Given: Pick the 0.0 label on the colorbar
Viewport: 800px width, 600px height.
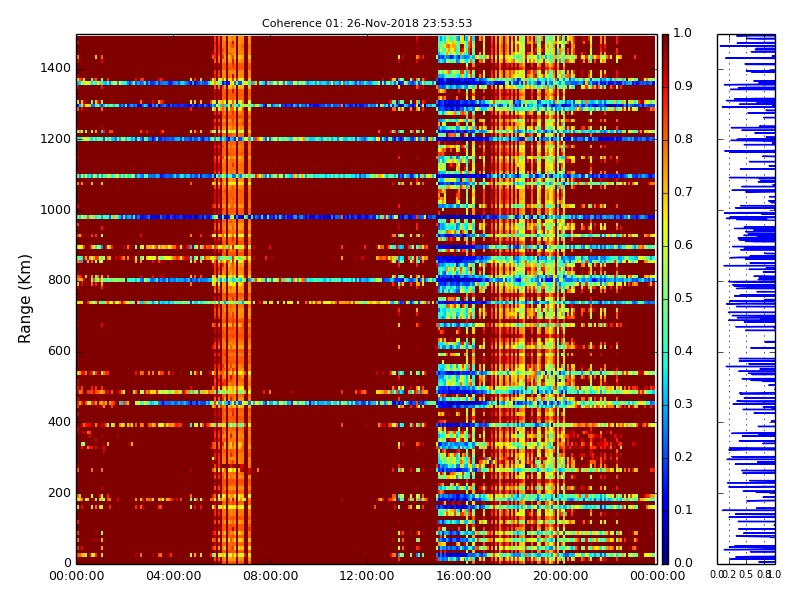Looking at the screenshot, I should pos(683,563).
